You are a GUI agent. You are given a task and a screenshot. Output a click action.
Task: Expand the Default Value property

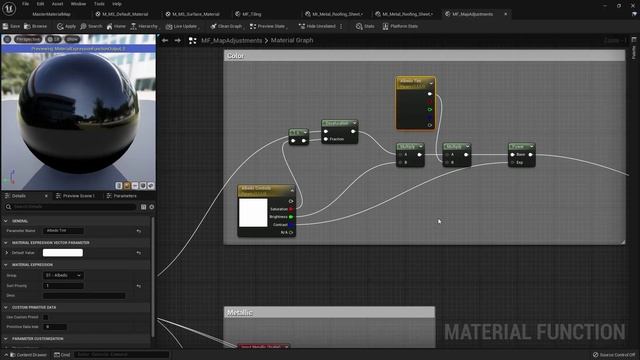click(x=6, y=253)
